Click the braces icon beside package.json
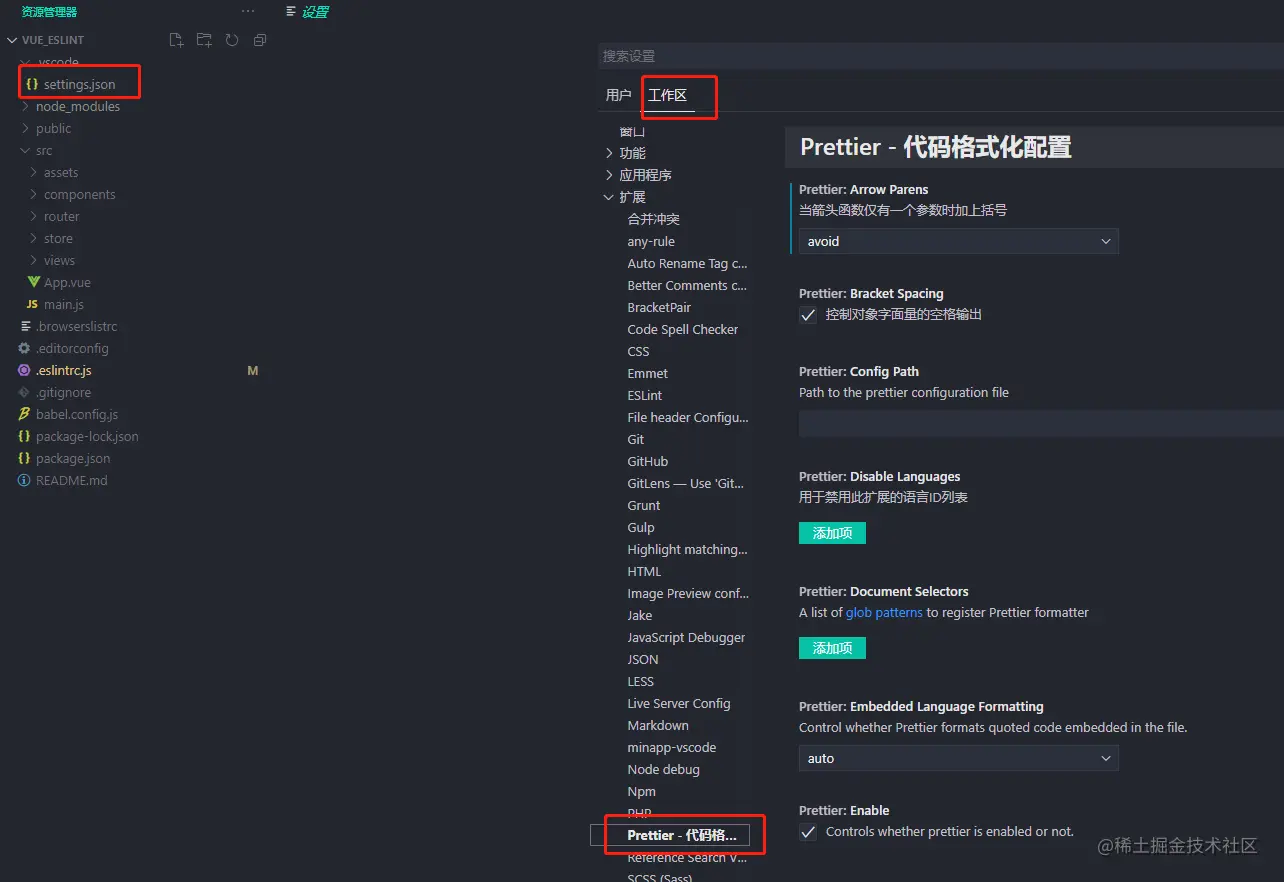The image size is (1284, 882). pyautogui.click(x=25, y=458)
